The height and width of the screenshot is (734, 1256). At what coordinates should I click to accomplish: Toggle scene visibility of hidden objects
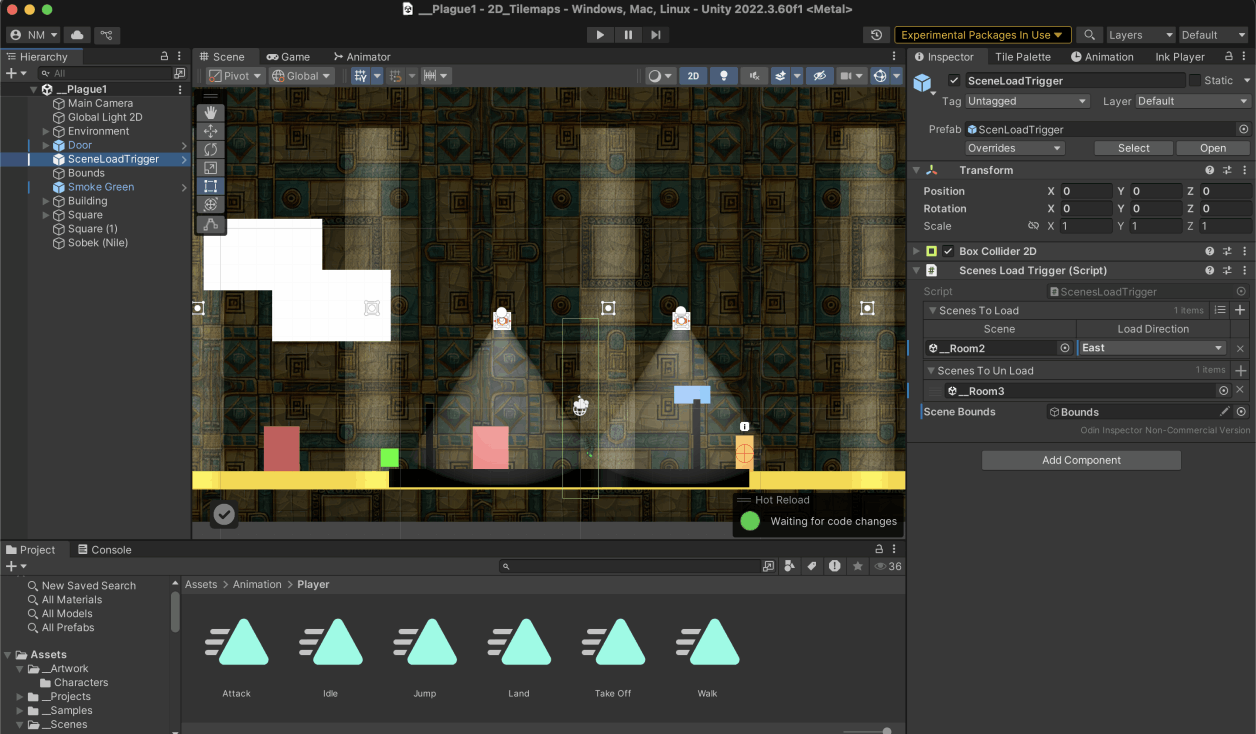tap(819, 76)
